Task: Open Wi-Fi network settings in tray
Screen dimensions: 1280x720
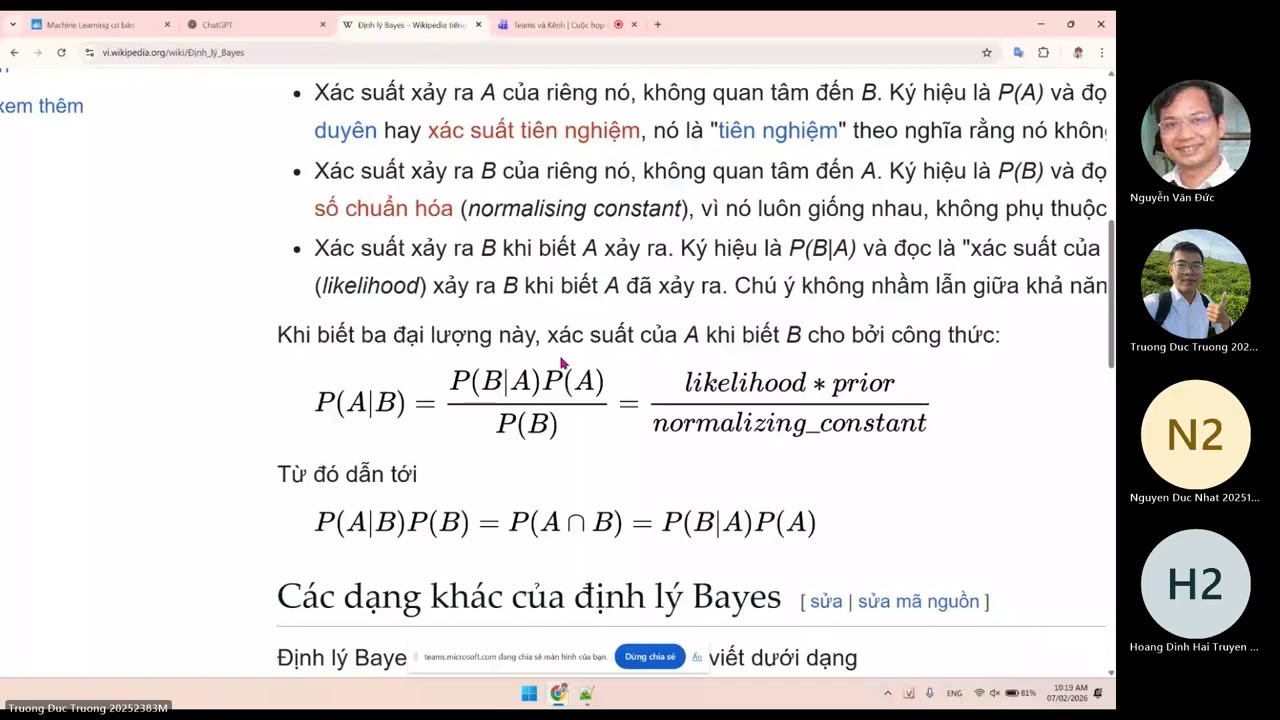Action: point(979,693)
